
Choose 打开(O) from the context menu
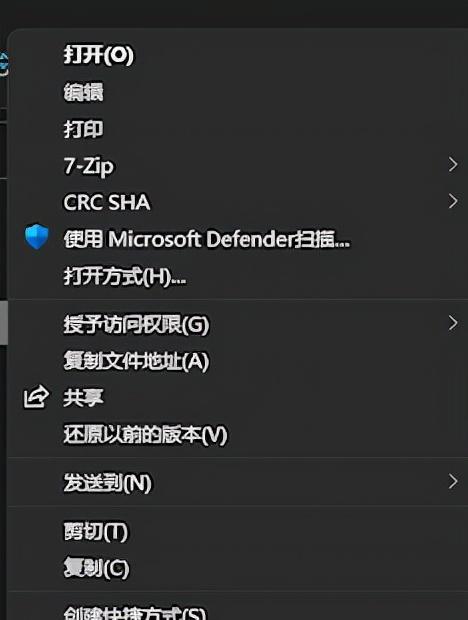[98, 55]
